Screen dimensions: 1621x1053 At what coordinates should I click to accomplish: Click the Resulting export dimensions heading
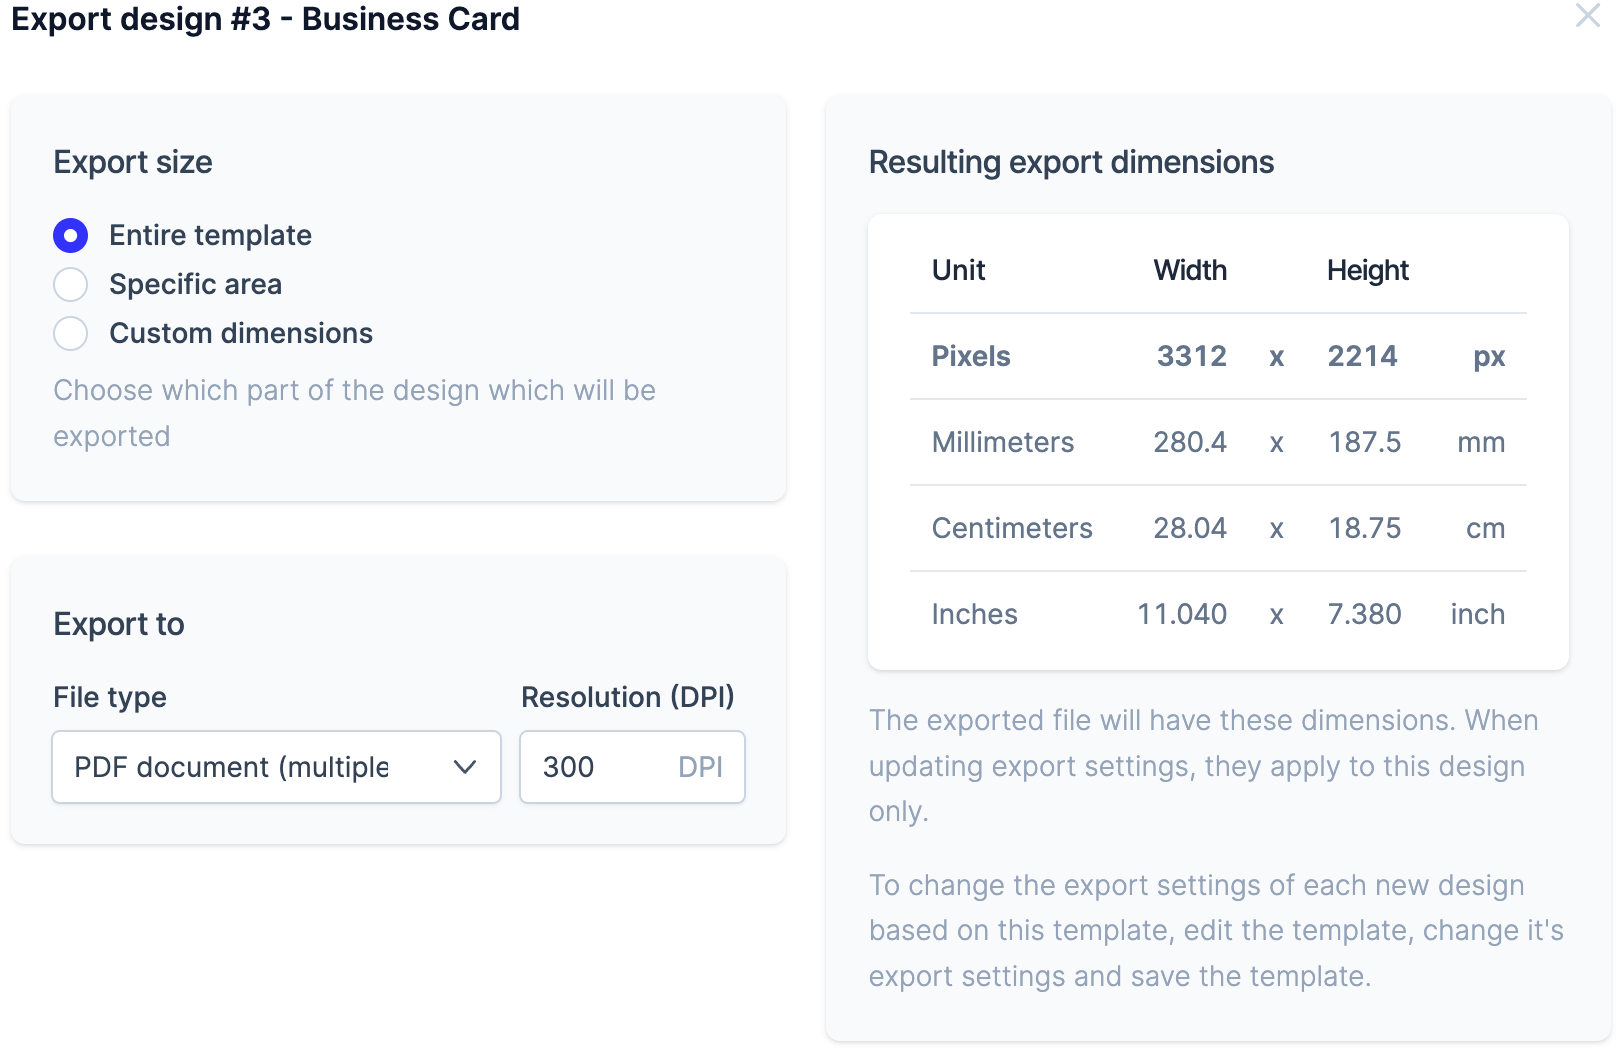coord(1071,163)
